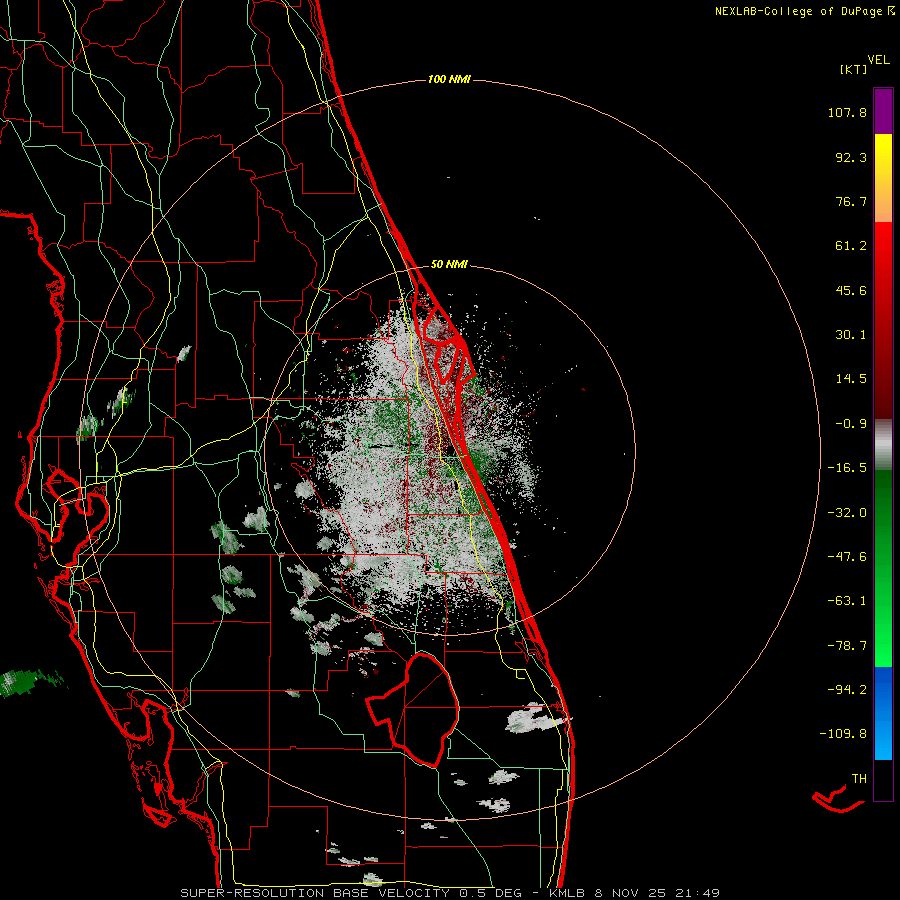This screenshot has height=900, width=900.
Task: Pick the purple segment of the velocity scale
Action: [x=883, y=111]
